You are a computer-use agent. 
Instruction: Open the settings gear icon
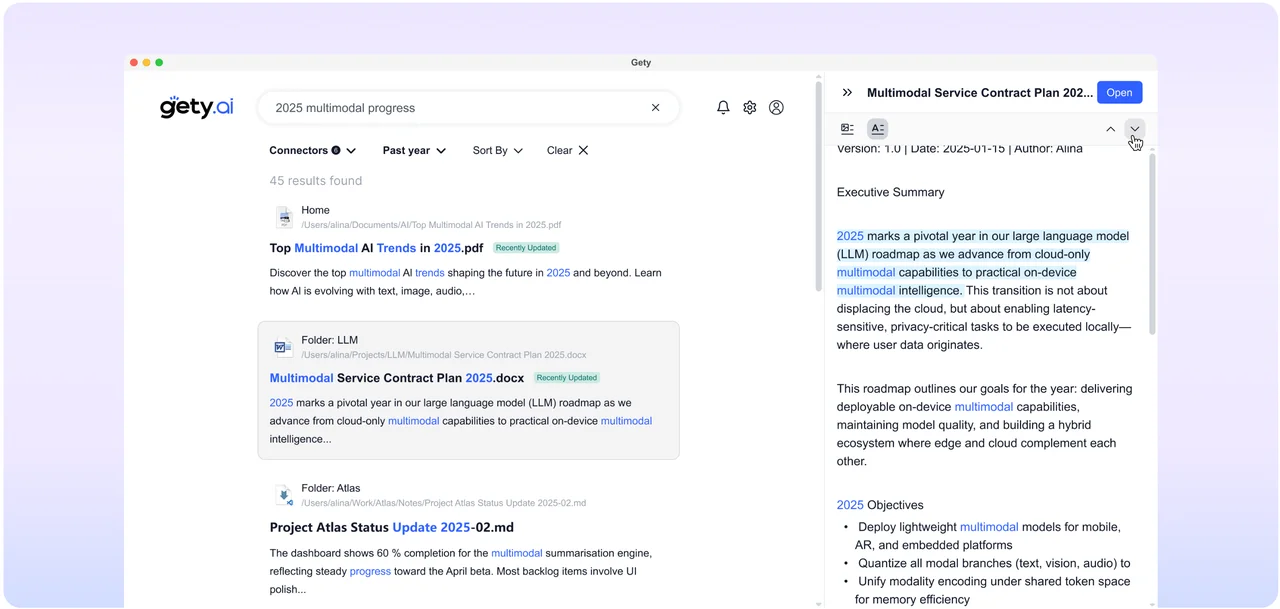point(750,107)
